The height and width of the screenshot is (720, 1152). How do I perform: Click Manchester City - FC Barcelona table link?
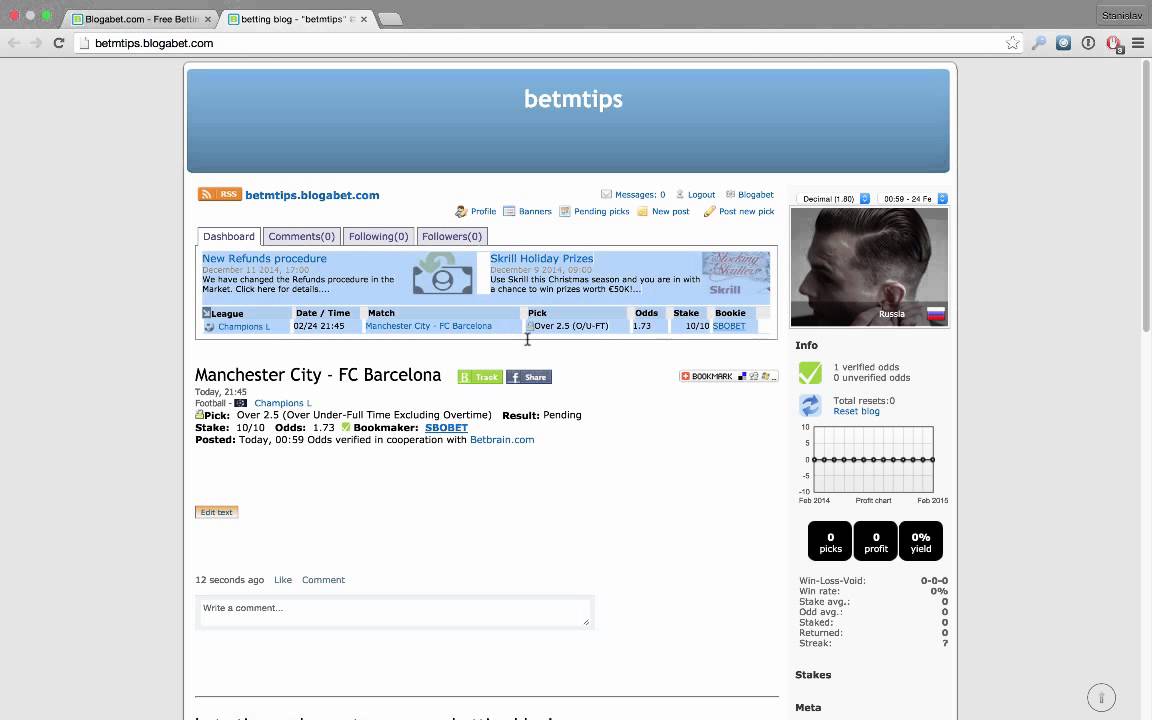point(428,326)
